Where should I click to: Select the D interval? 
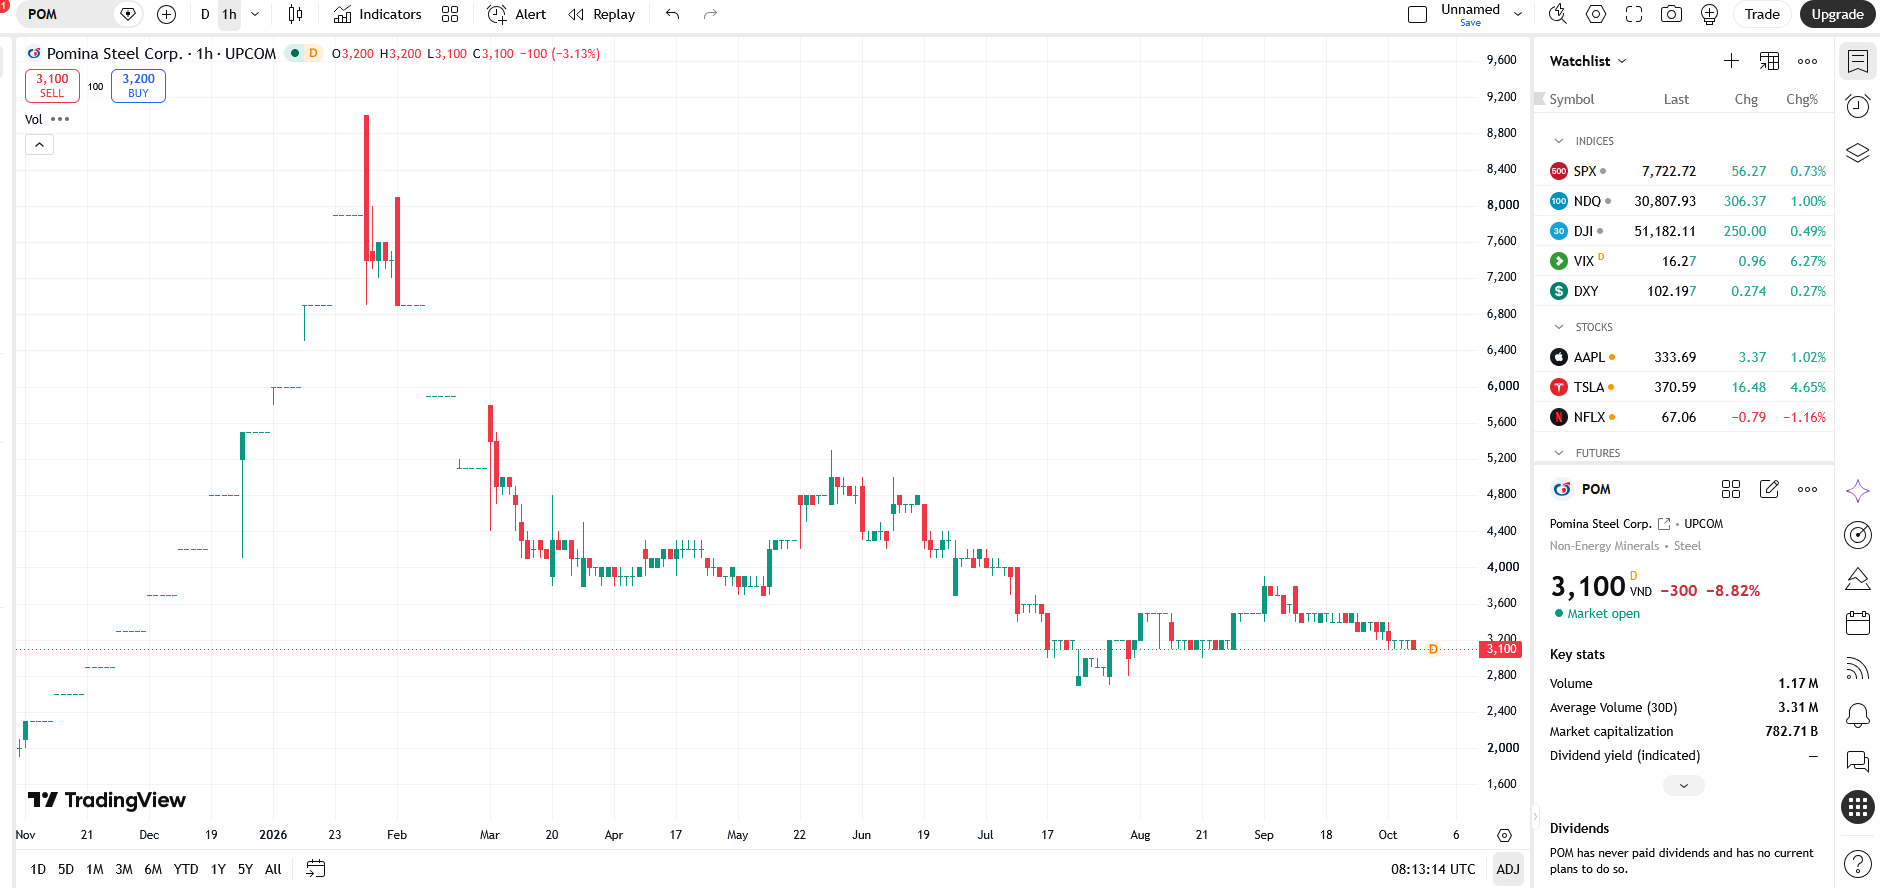205,14
